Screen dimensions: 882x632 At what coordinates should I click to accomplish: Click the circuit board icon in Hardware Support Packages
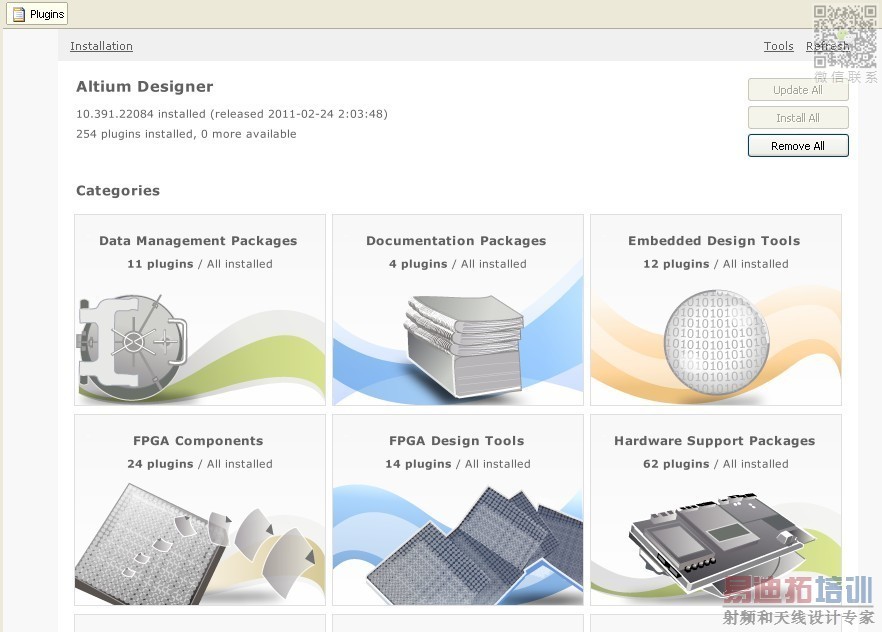coord(721,543)
